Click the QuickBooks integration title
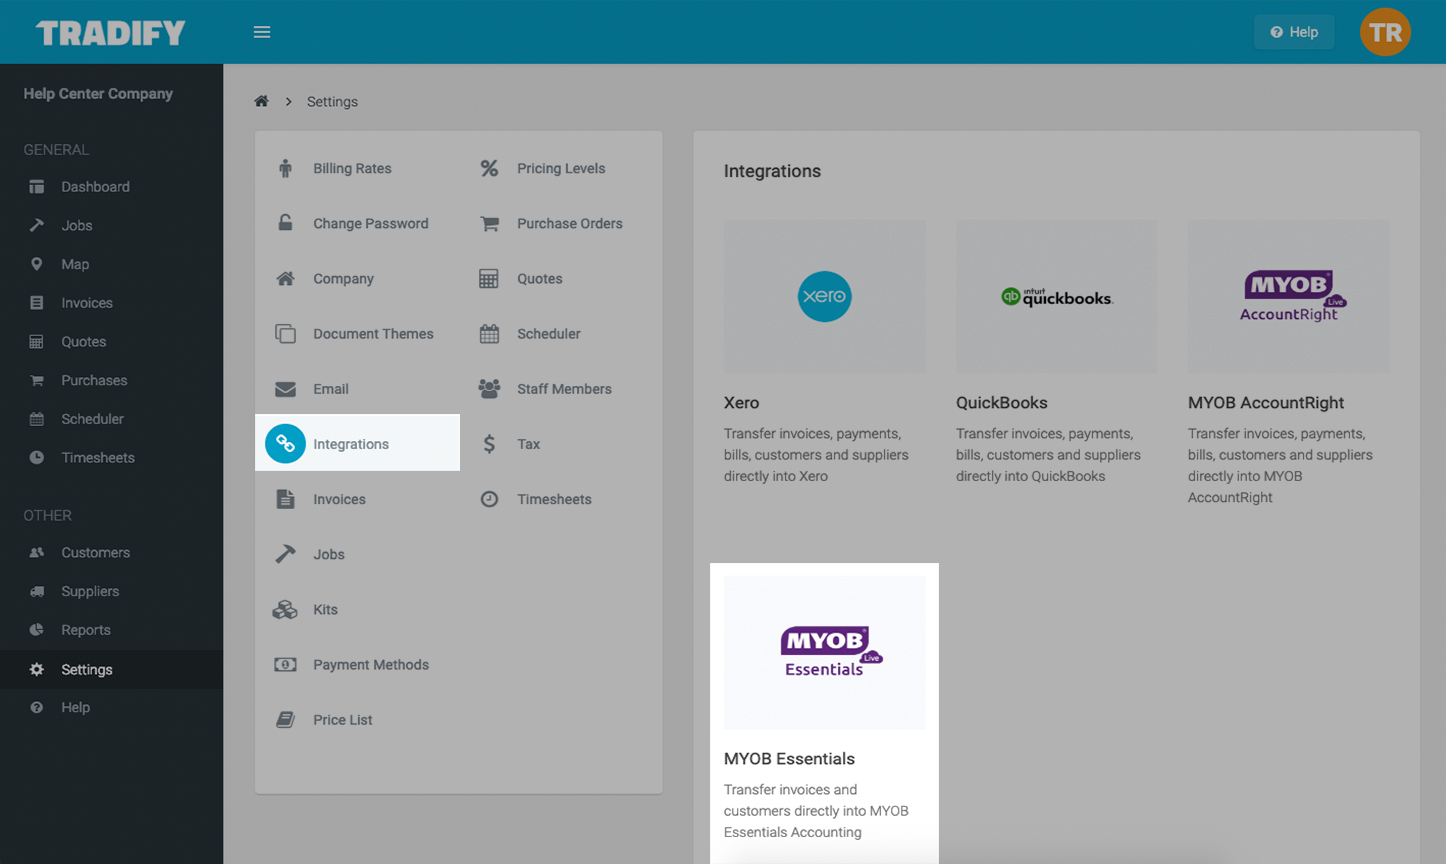The height and width of the screenshot is (864, 1446). tap(1002, 403)
